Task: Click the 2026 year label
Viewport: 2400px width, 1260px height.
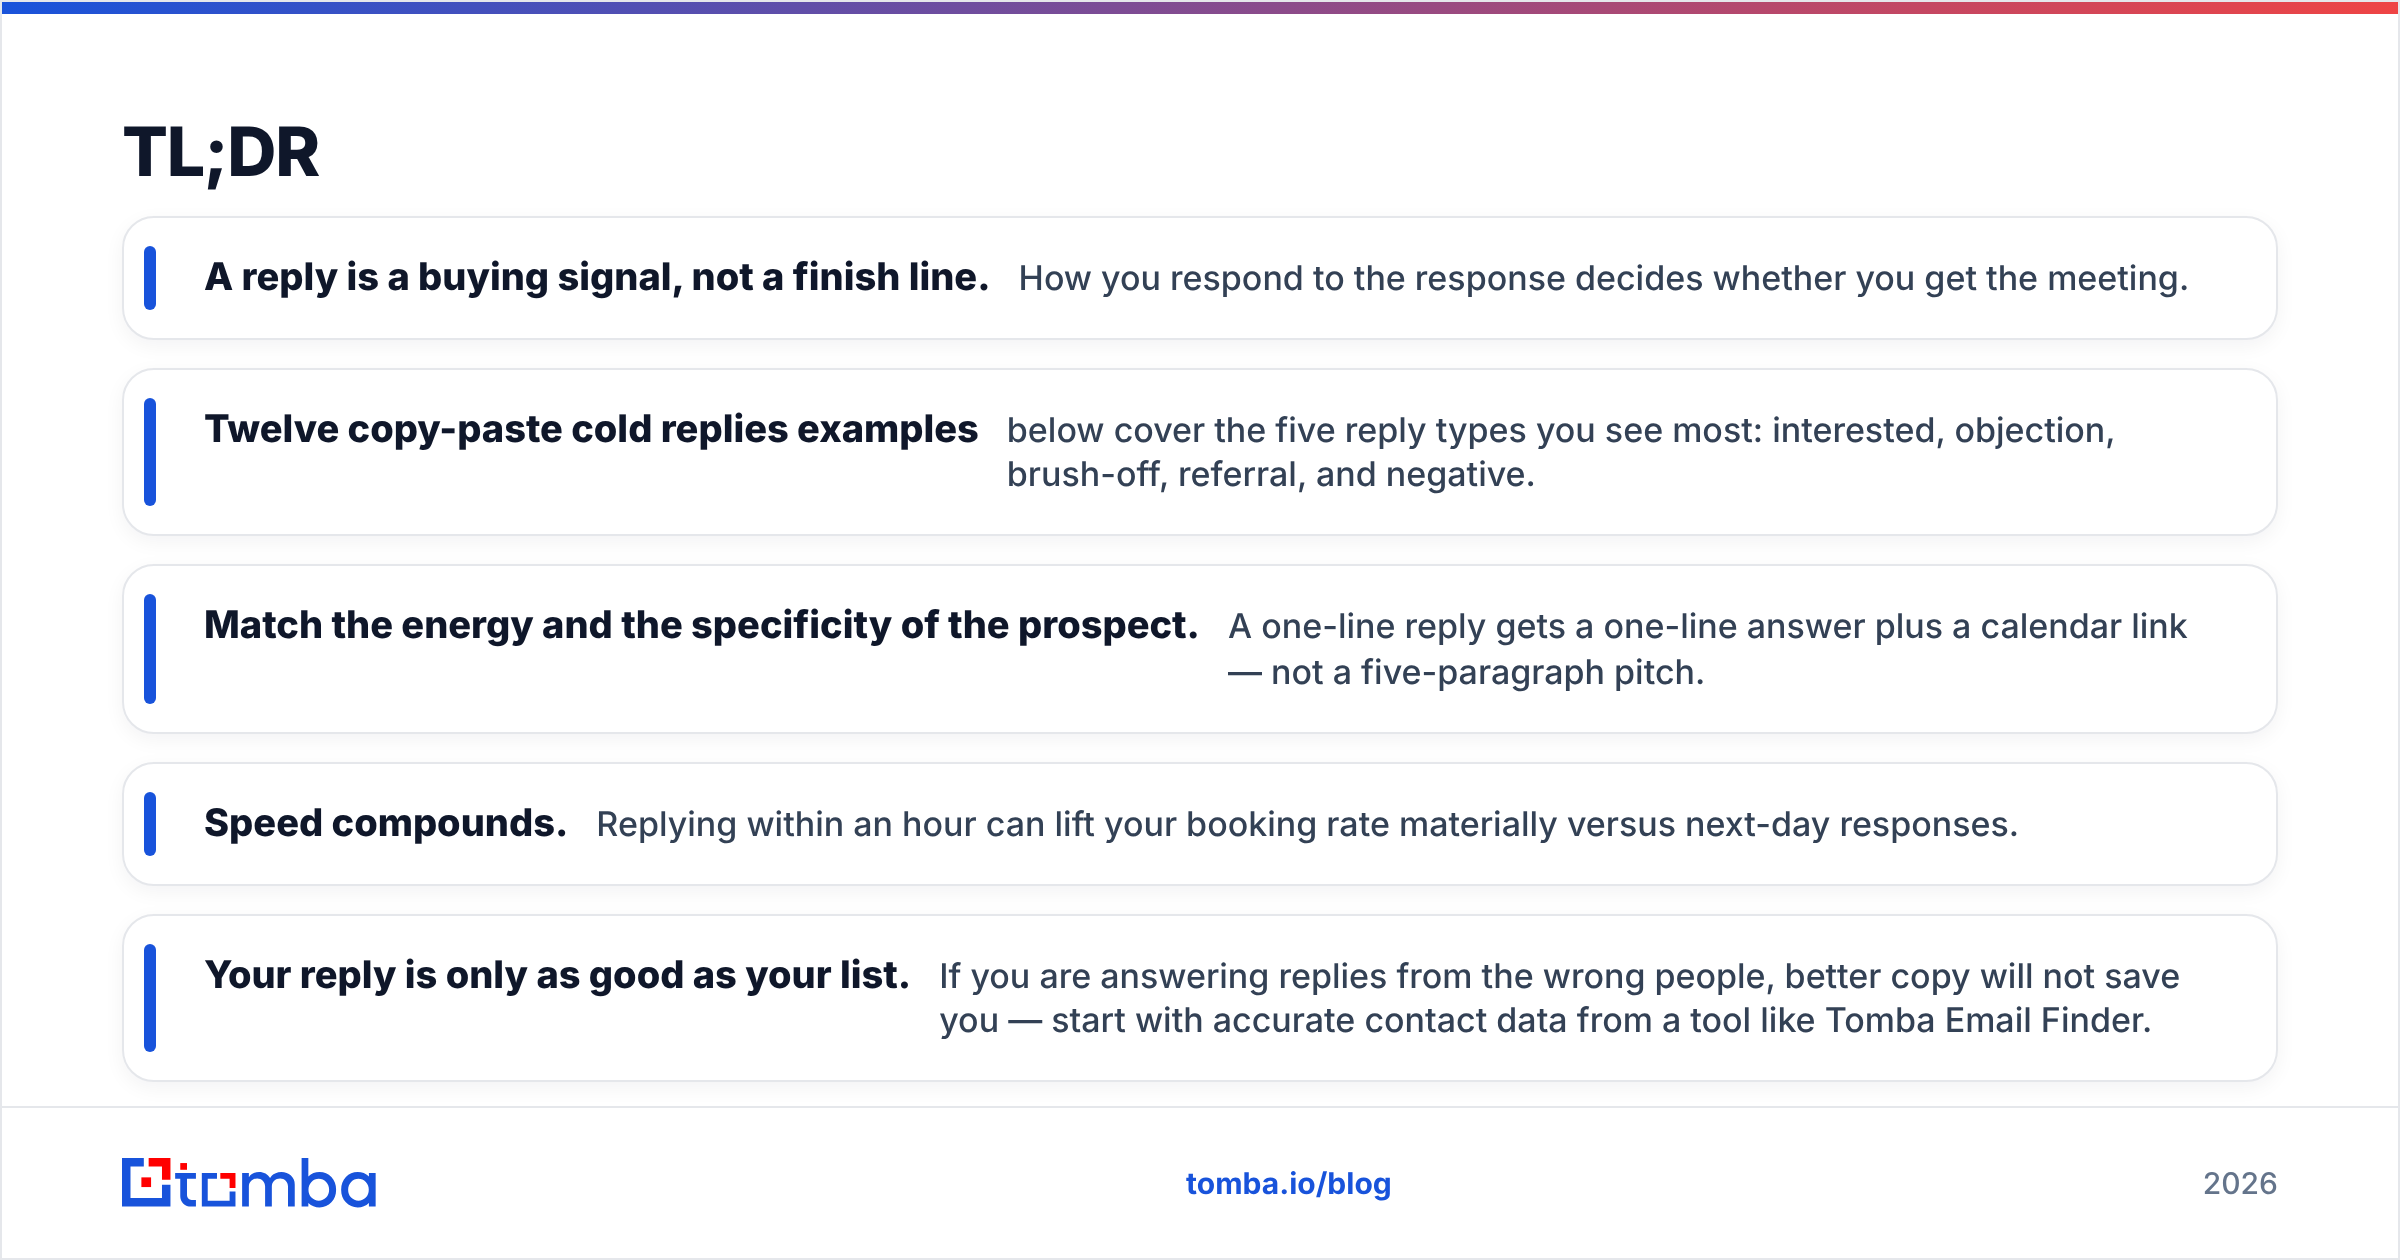Action: coord(2240,1184)
